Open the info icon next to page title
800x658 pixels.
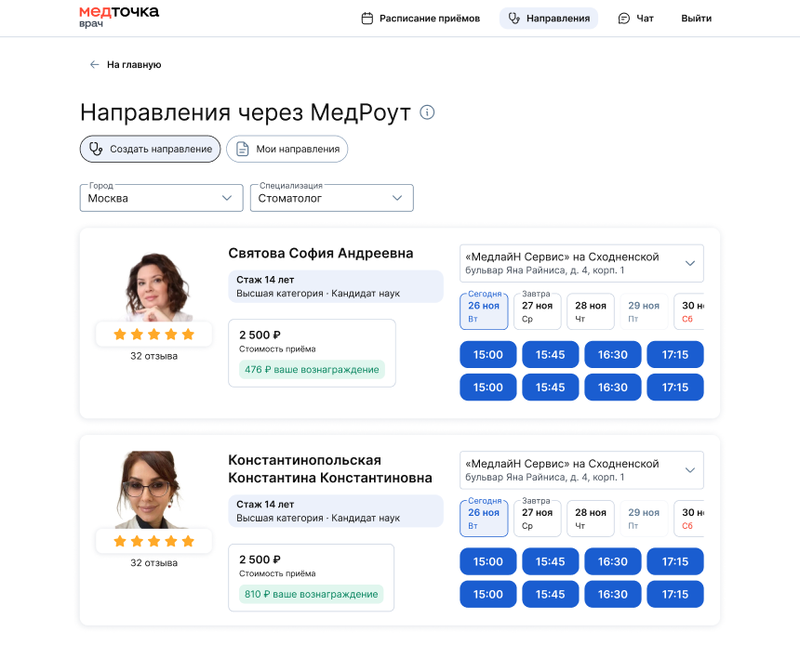[x=427, y=113]
